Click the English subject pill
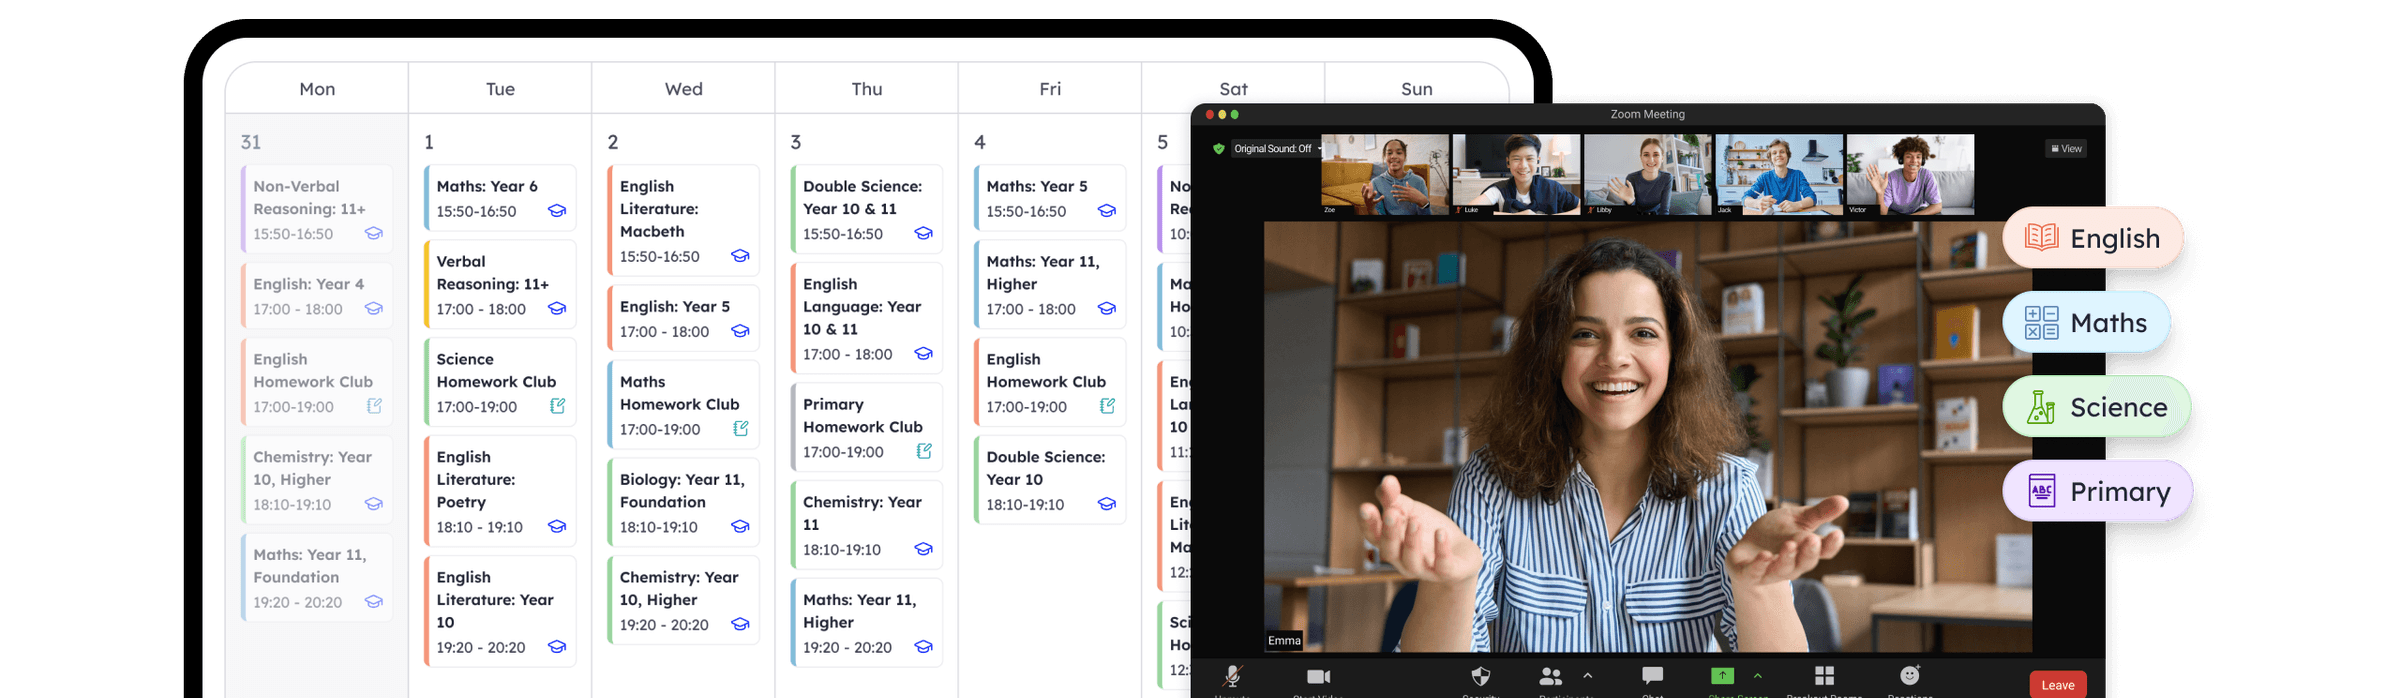The width and height of the screenshot is (2400, 698). [x=2092, y=238]
